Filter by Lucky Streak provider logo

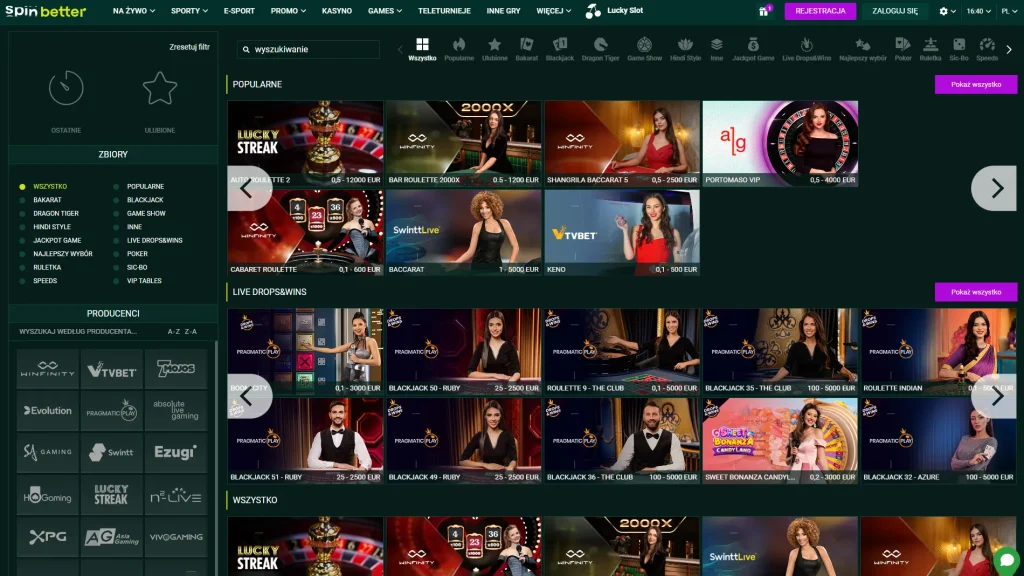click(x=112, y=494)
